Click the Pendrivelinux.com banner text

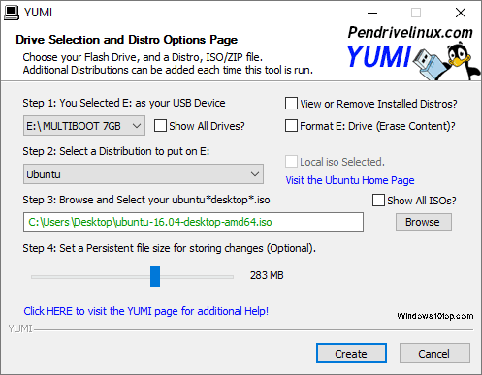(x=410, y=32)
